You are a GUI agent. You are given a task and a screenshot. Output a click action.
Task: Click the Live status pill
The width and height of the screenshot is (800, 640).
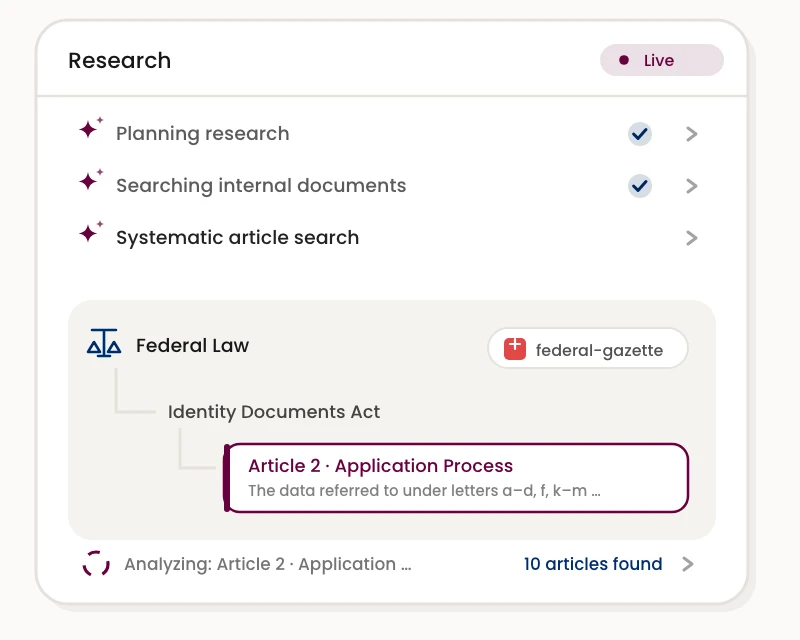(662, 60)
